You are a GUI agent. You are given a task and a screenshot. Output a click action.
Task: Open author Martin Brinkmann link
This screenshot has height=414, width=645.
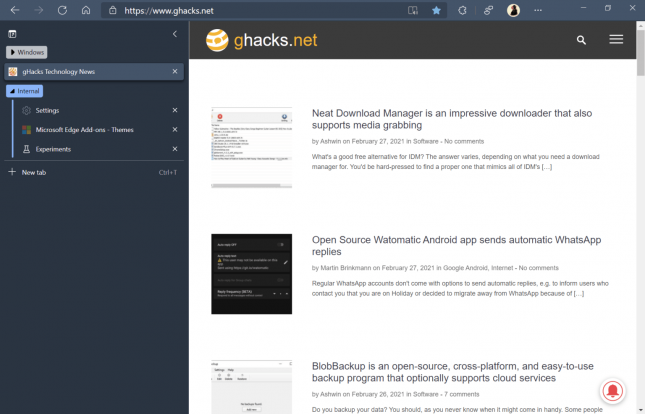(346, 268)
